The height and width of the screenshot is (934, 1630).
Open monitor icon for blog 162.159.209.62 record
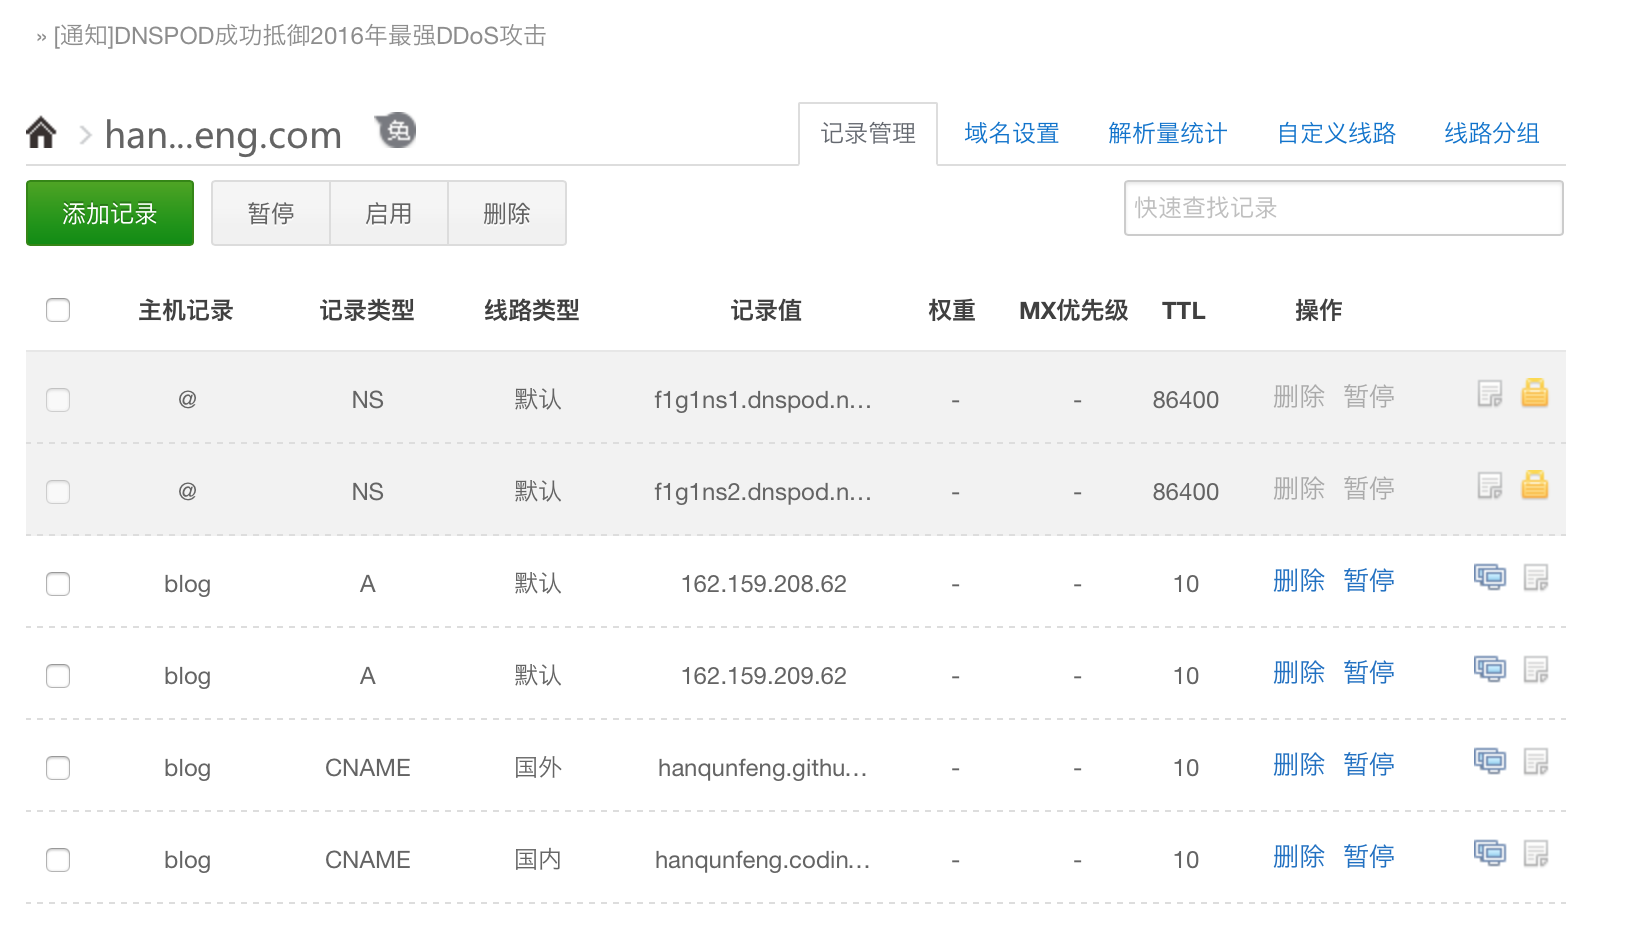coord(1490,669)
